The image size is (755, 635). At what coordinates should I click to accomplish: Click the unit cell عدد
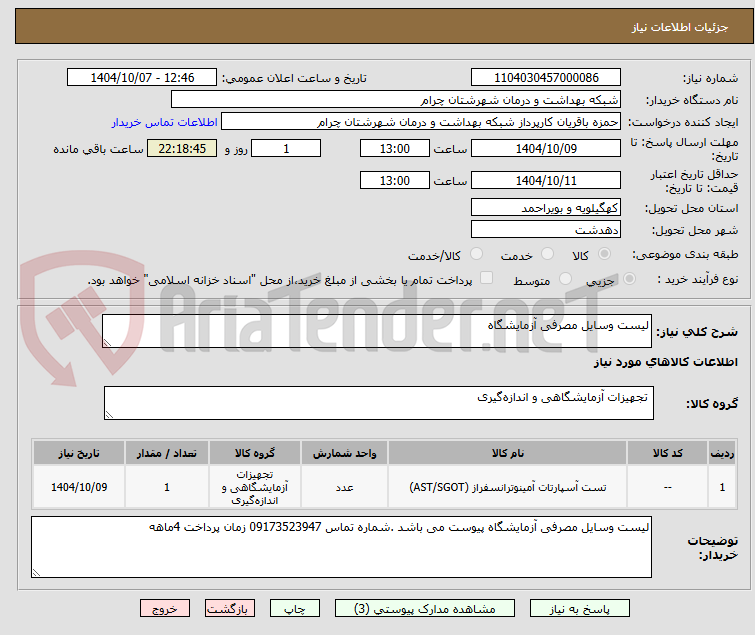344,487
